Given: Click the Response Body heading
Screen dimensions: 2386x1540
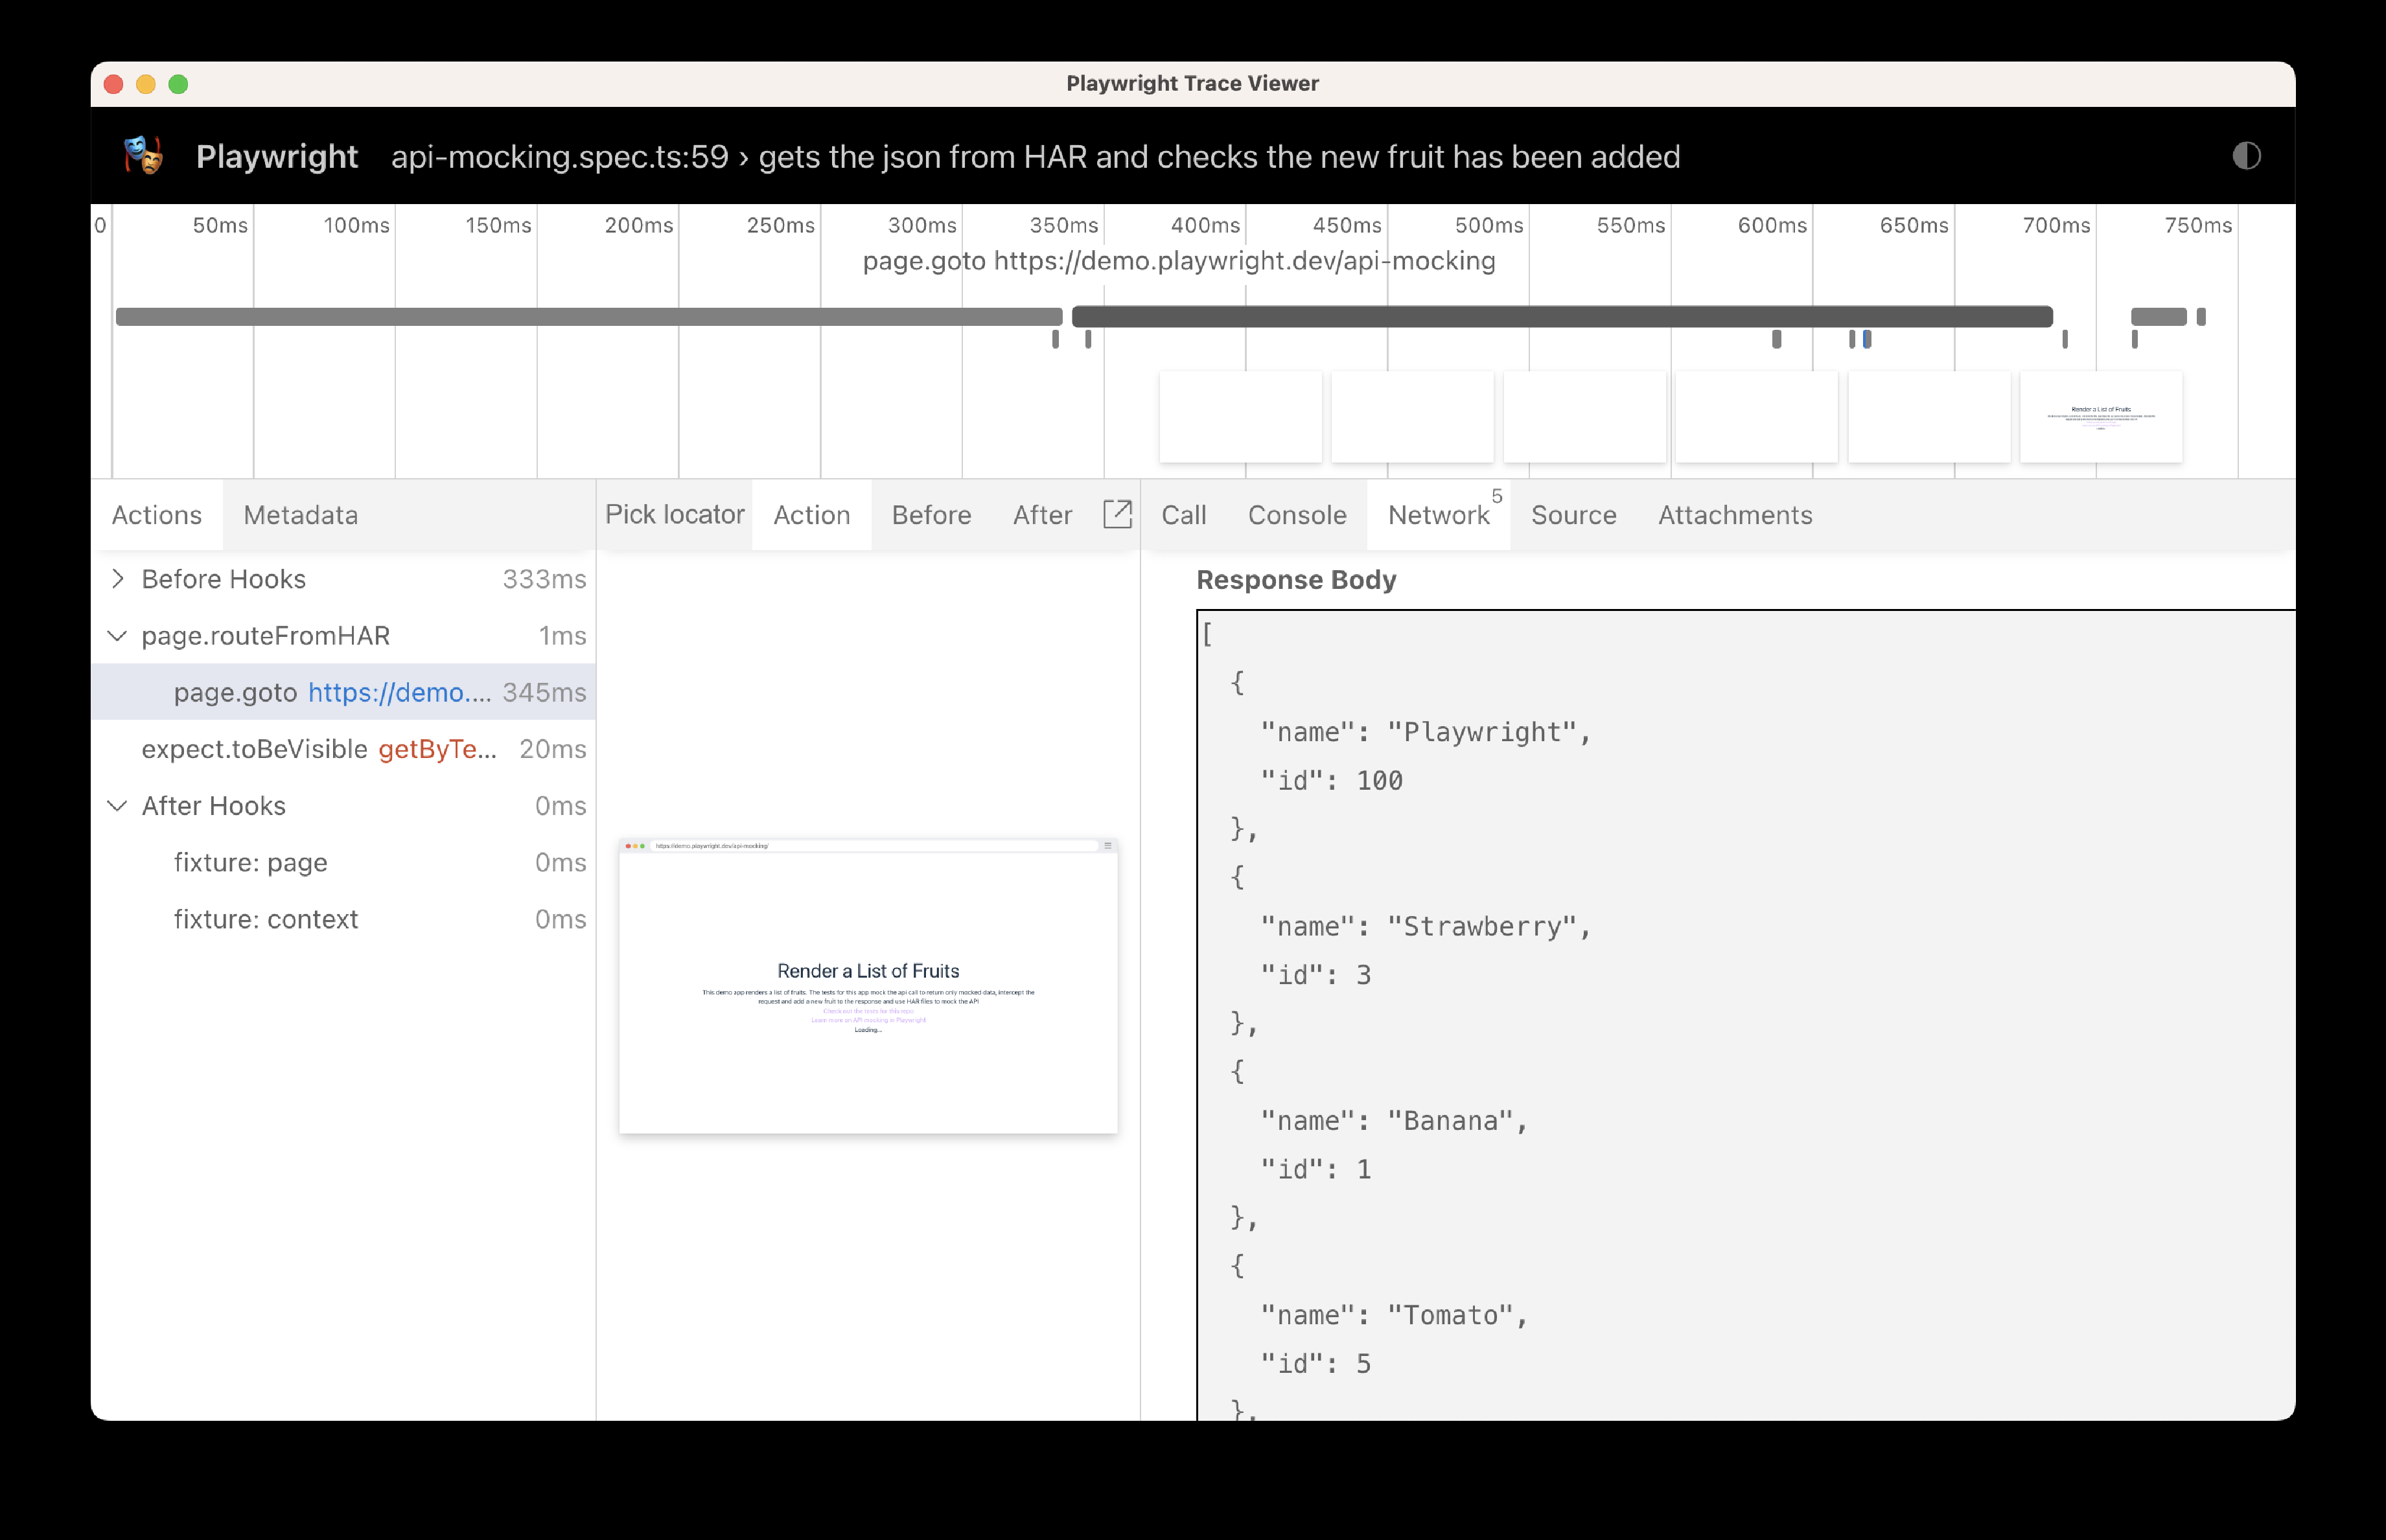Looking at the screenshot, I should 1296,580.
